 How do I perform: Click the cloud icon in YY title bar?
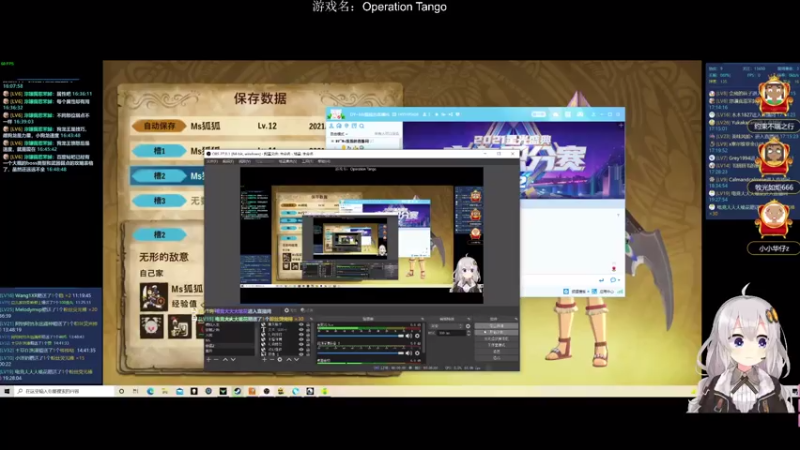(x=556, y=114)
